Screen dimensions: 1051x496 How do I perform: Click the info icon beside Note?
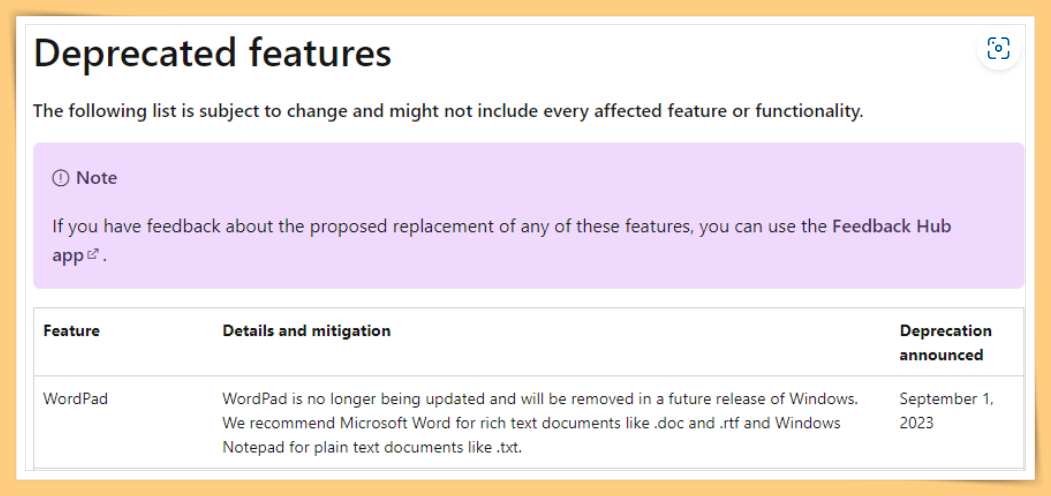[60, 178]
